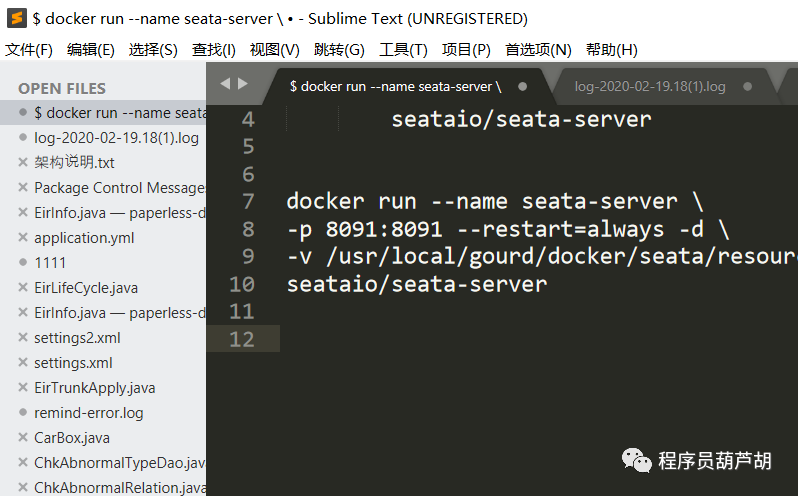
Task: Open the 工具(T) tools menu
Action: click(x=403, y=50)
